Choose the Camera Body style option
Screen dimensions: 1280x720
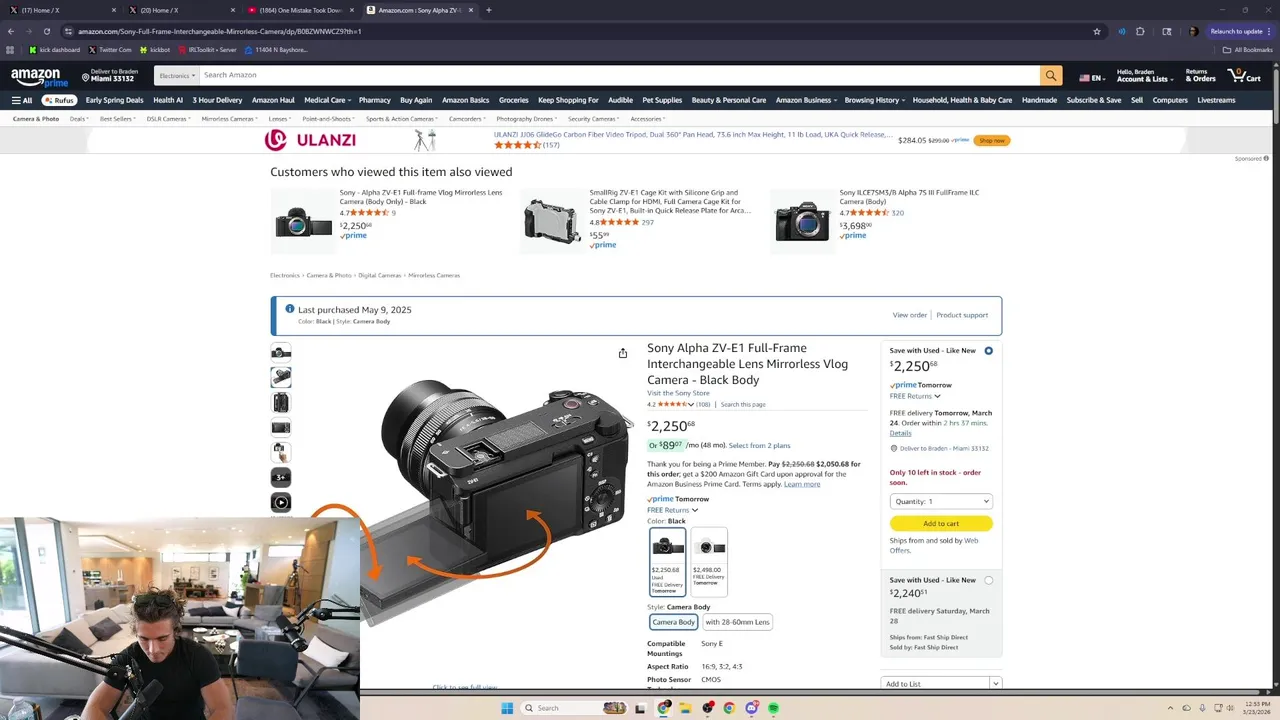pos(673,622)
